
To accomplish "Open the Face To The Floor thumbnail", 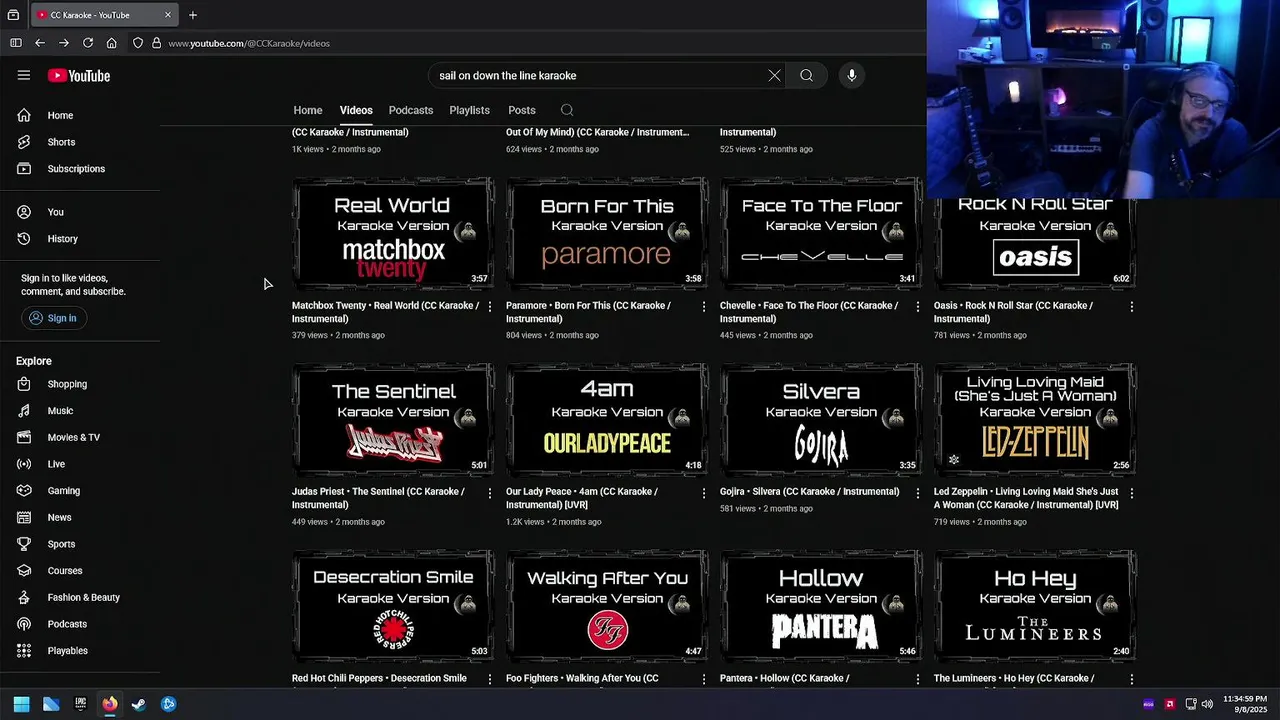I will click(821, 234).
